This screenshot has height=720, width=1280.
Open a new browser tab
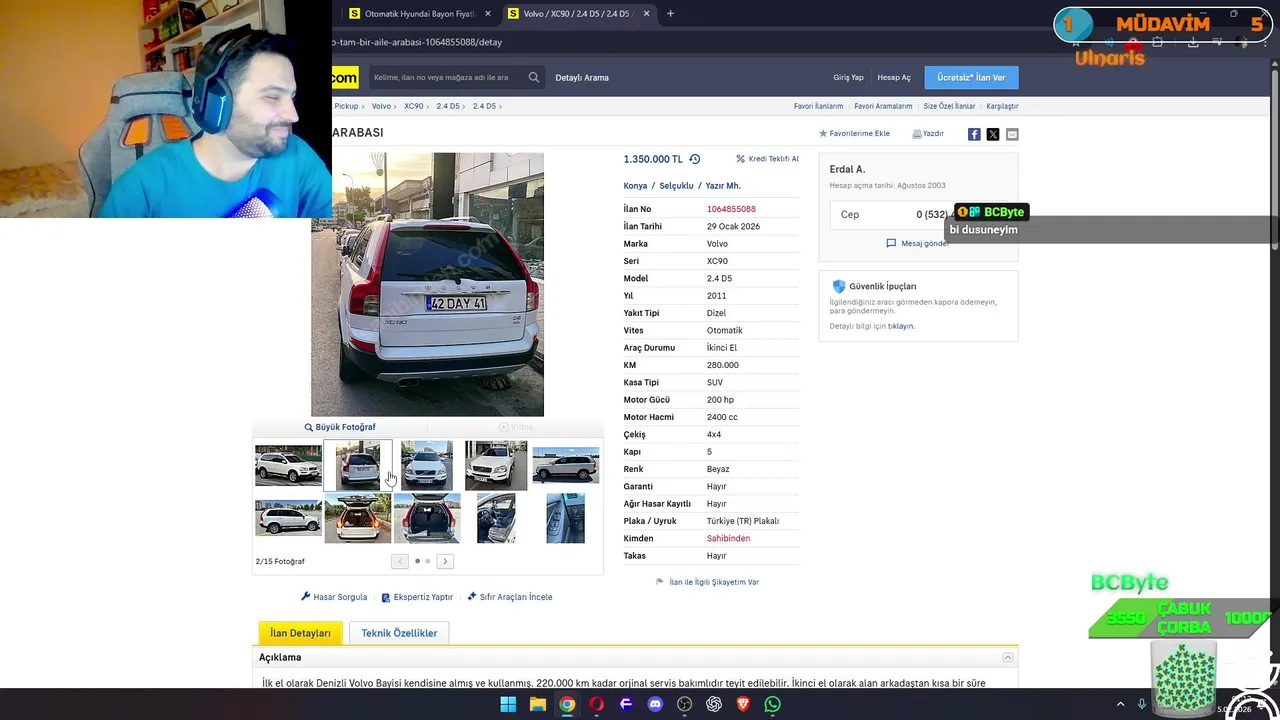[670, 14]
